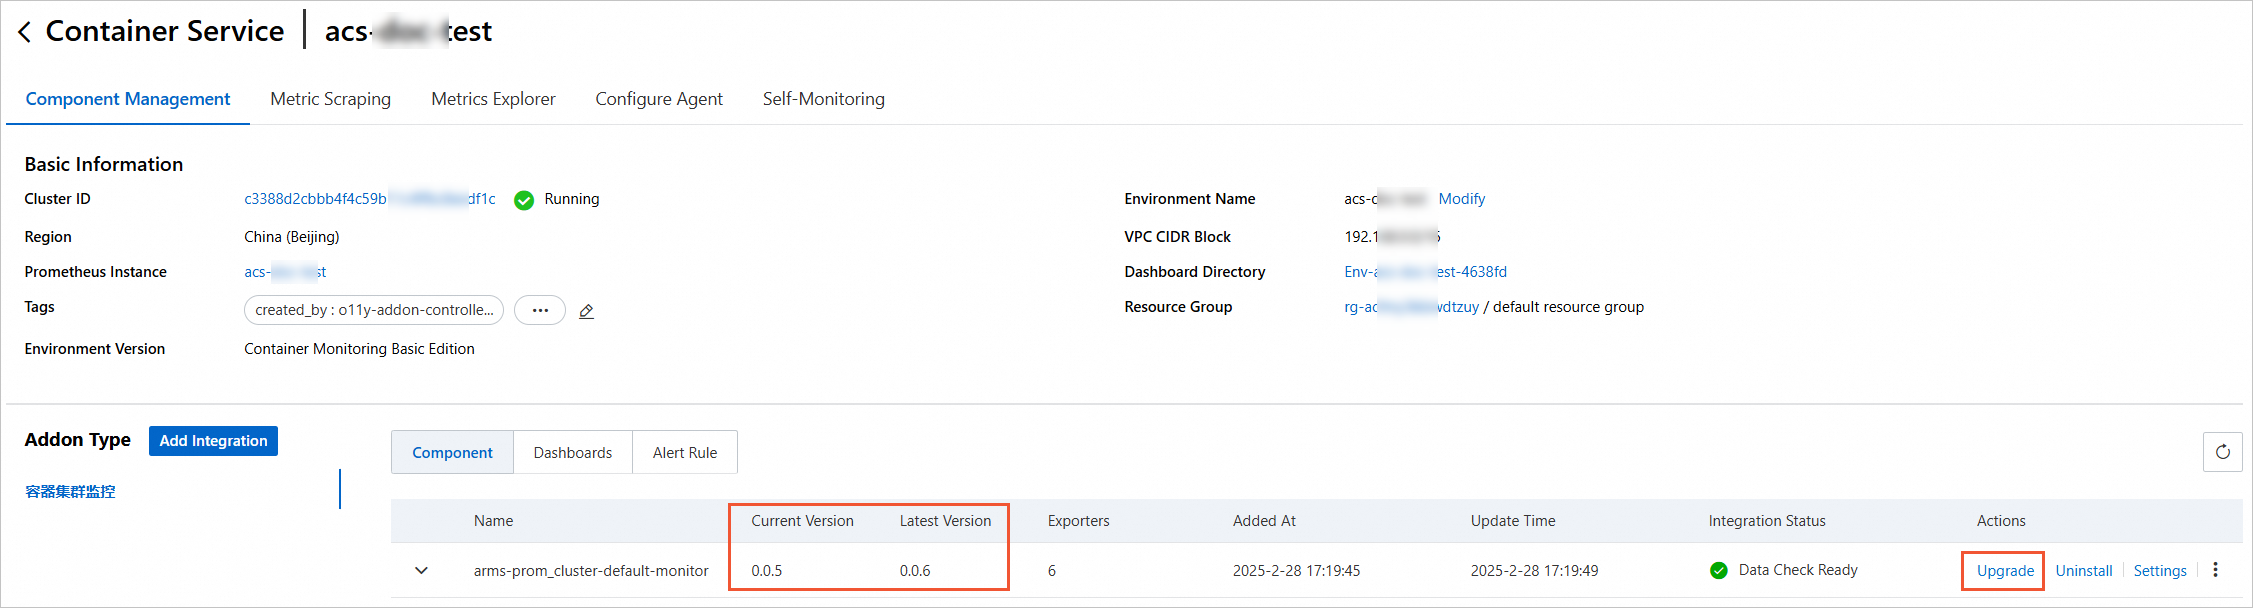Click the added time 2025-2-28 17:19:45
Screen dimensions: 2253x608
(1296, 571)
